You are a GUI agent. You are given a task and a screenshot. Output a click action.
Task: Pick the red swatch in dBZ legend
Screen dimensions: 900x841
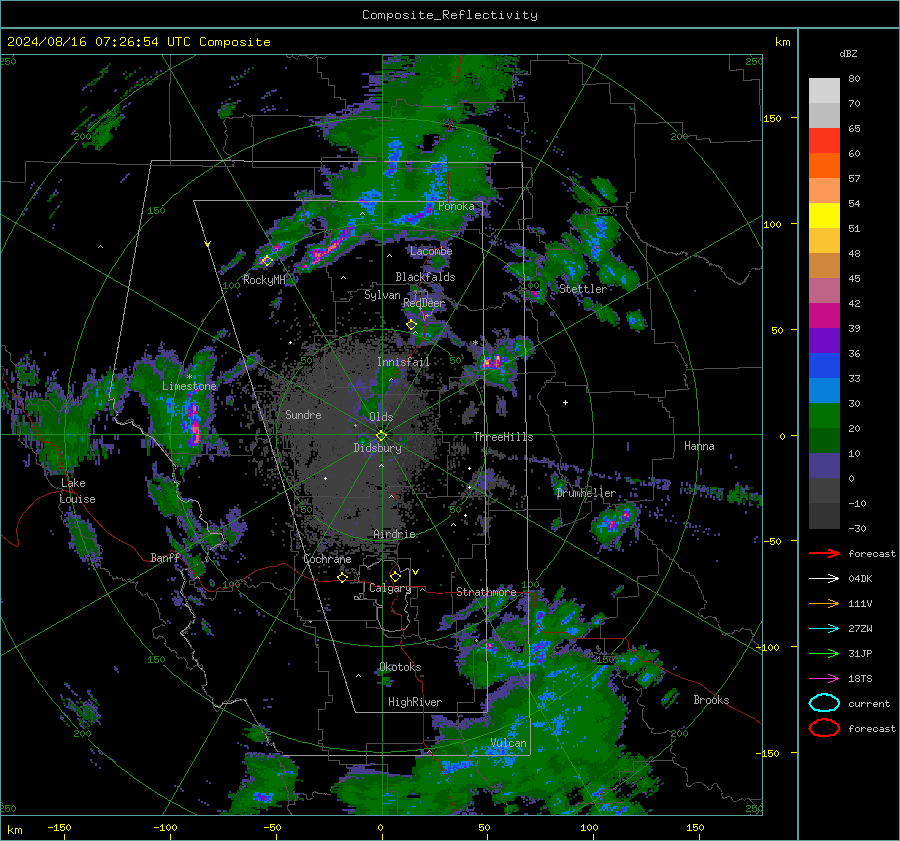[824, 141]
